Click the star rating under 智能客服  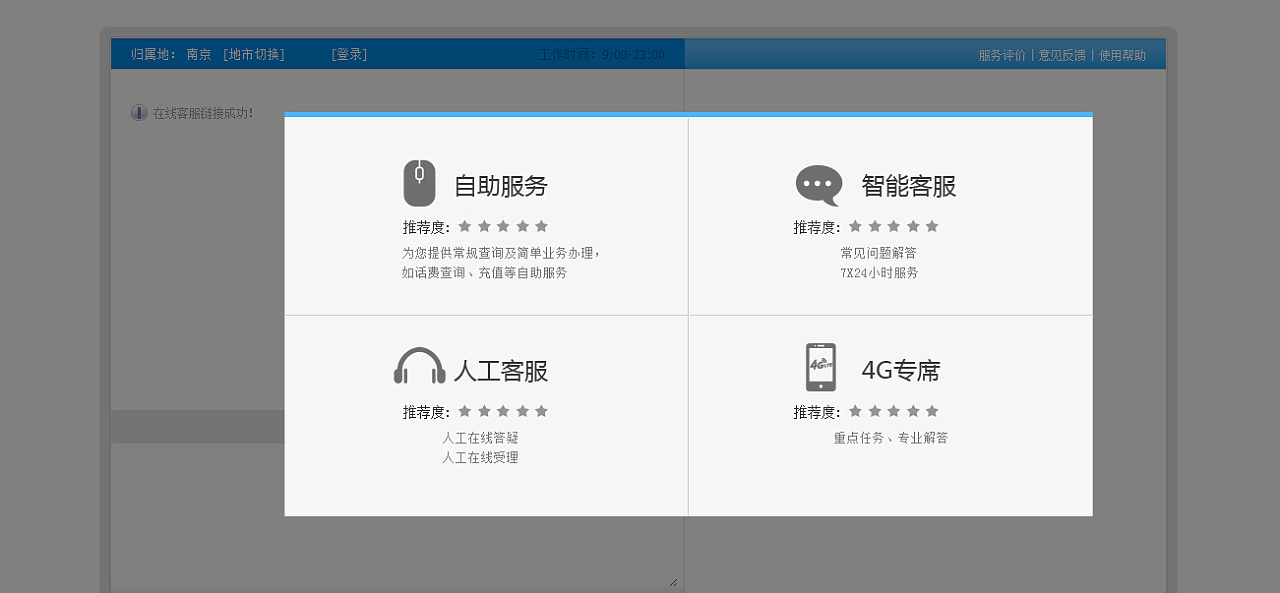(894, 227)
